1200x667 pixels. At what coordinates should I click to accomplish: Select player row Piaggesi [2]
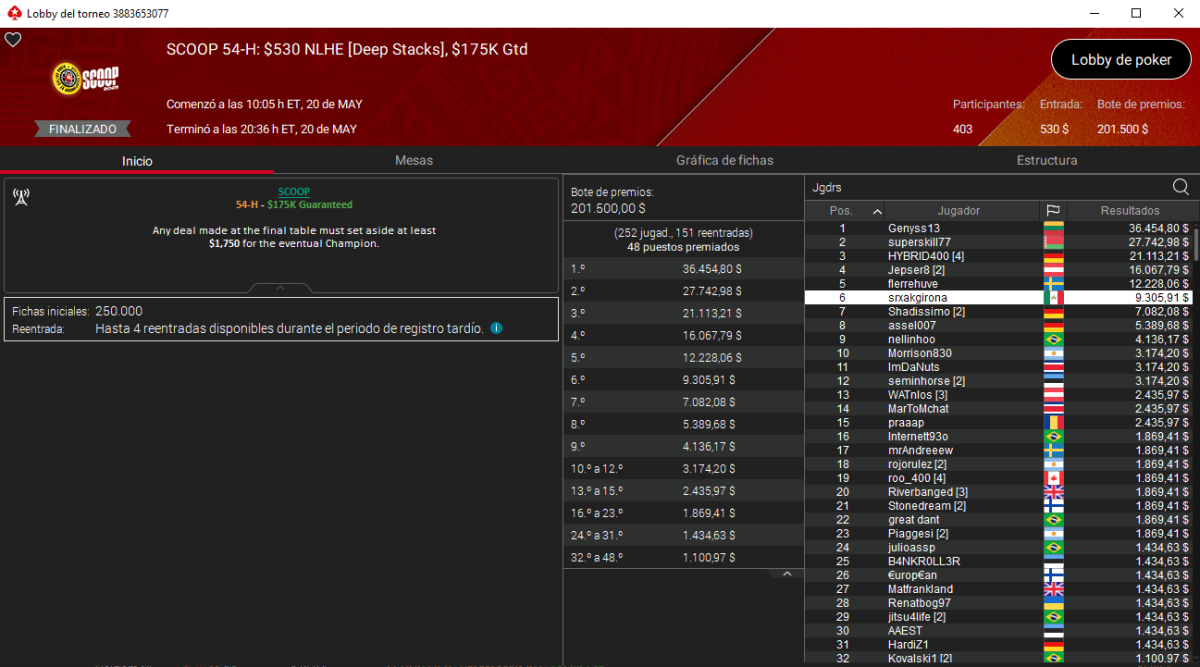pos(998,534)
